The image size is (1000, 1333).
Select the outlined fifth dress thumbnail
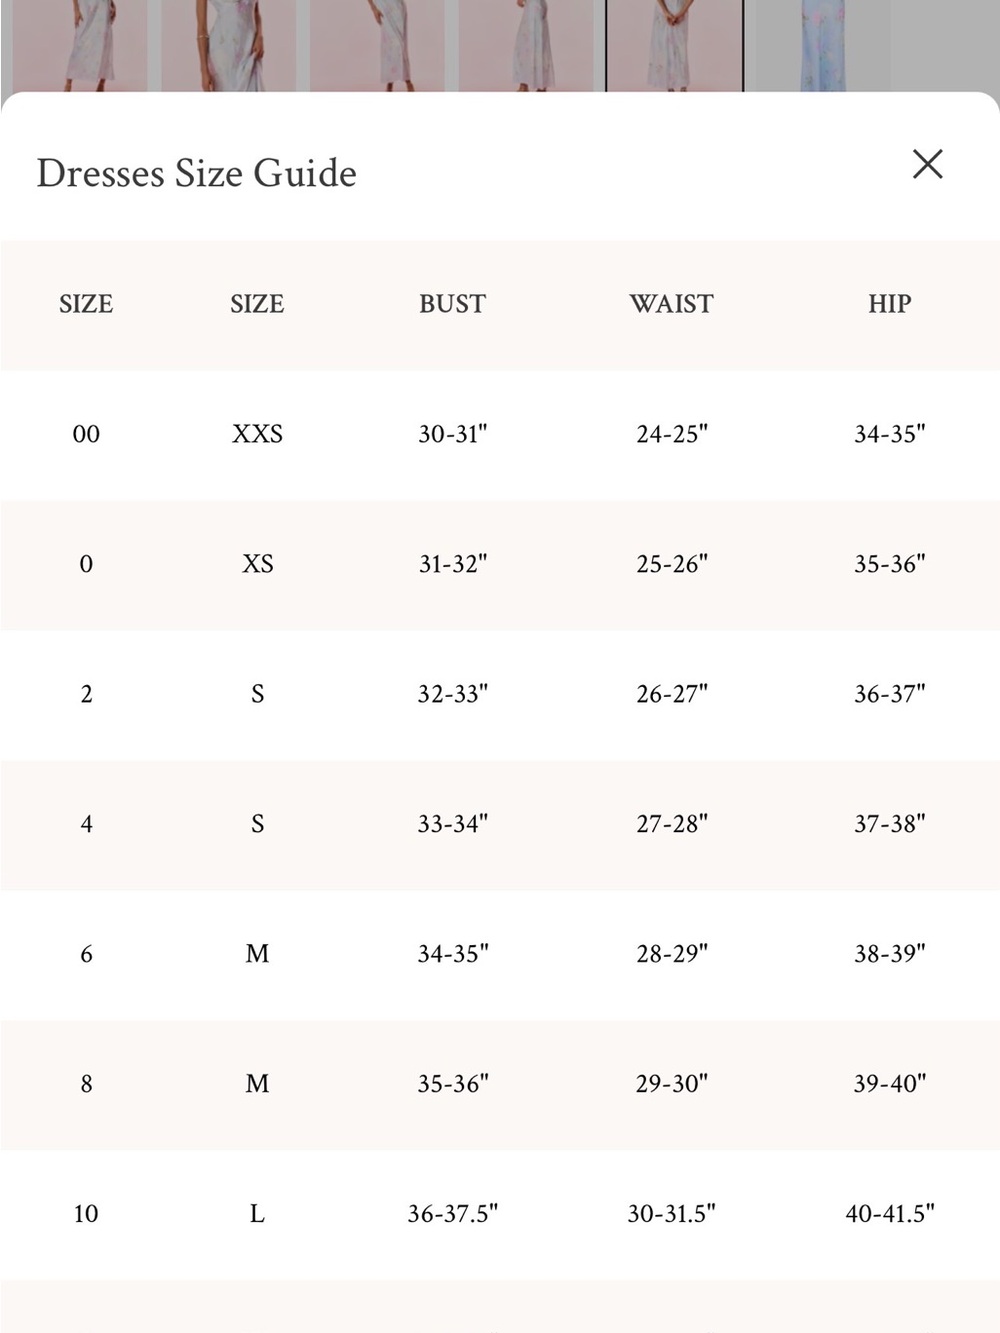pyautogui.click(x=675, y=46)
